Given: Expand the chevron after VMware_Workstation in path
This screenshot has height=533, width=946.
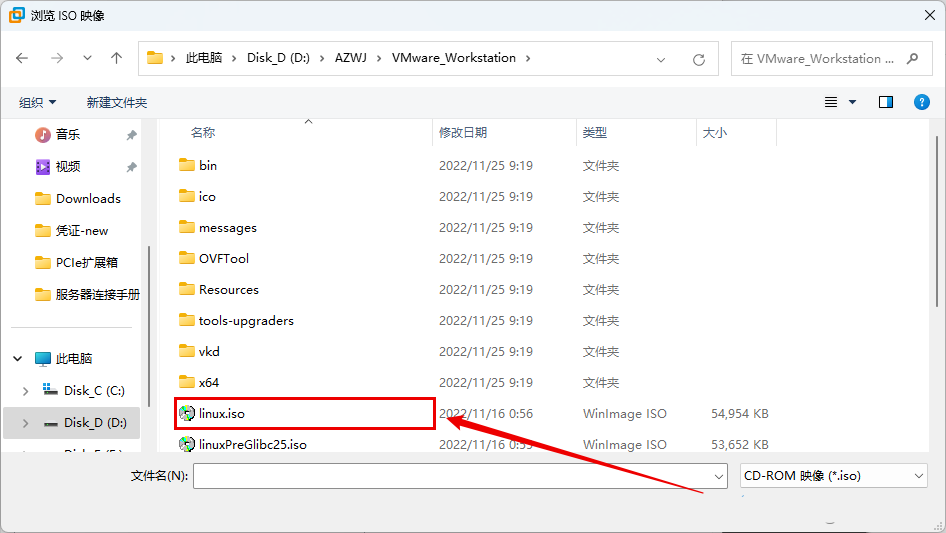Looking at the screenshot, I should point(528,58).
